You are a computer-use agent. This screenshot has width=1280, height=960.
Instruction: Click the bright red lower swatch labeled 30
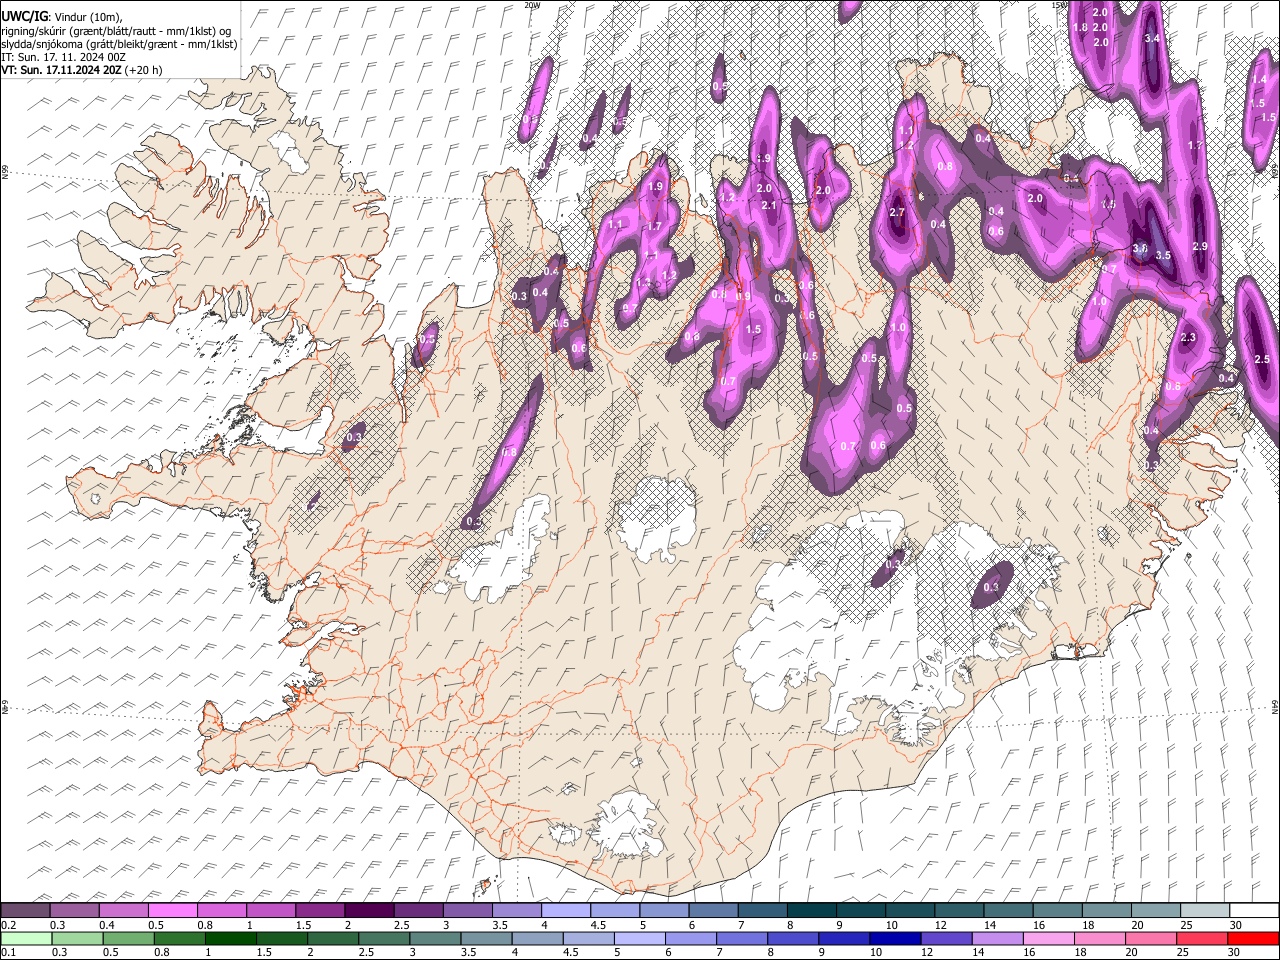point(1254,938)
